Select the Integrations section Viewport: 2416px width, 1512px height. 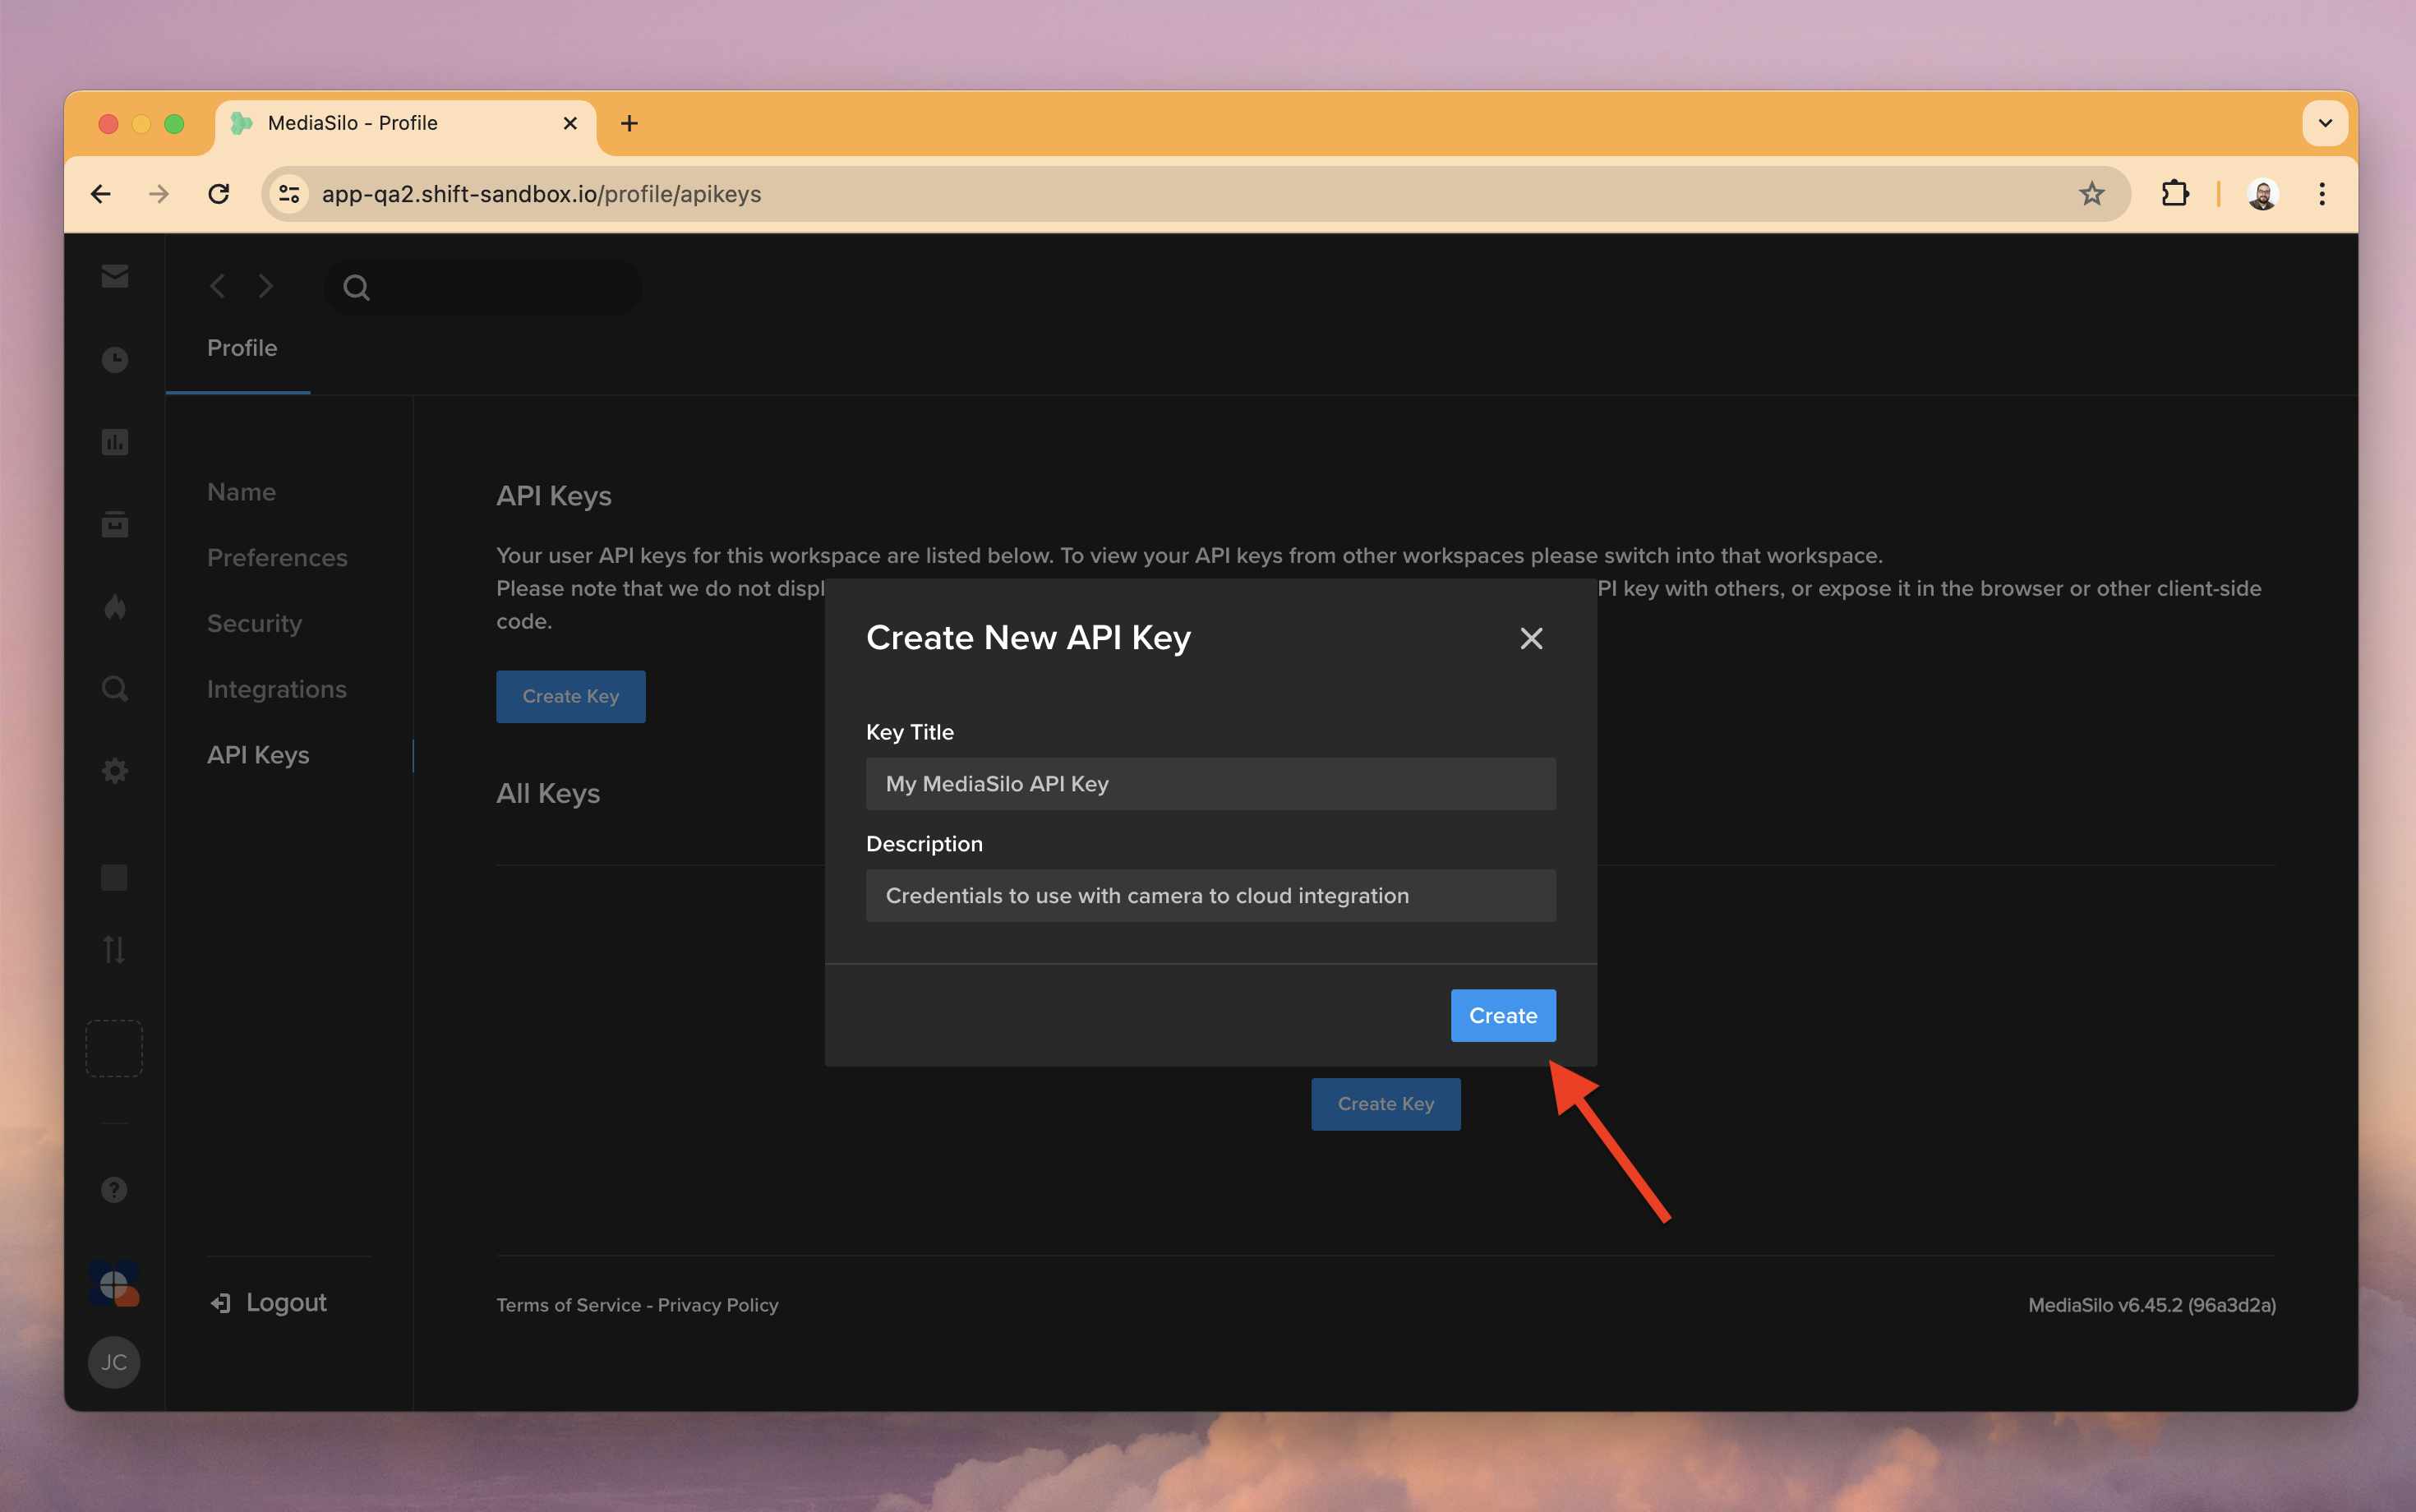pyautogui.click(x=276, y=689)
